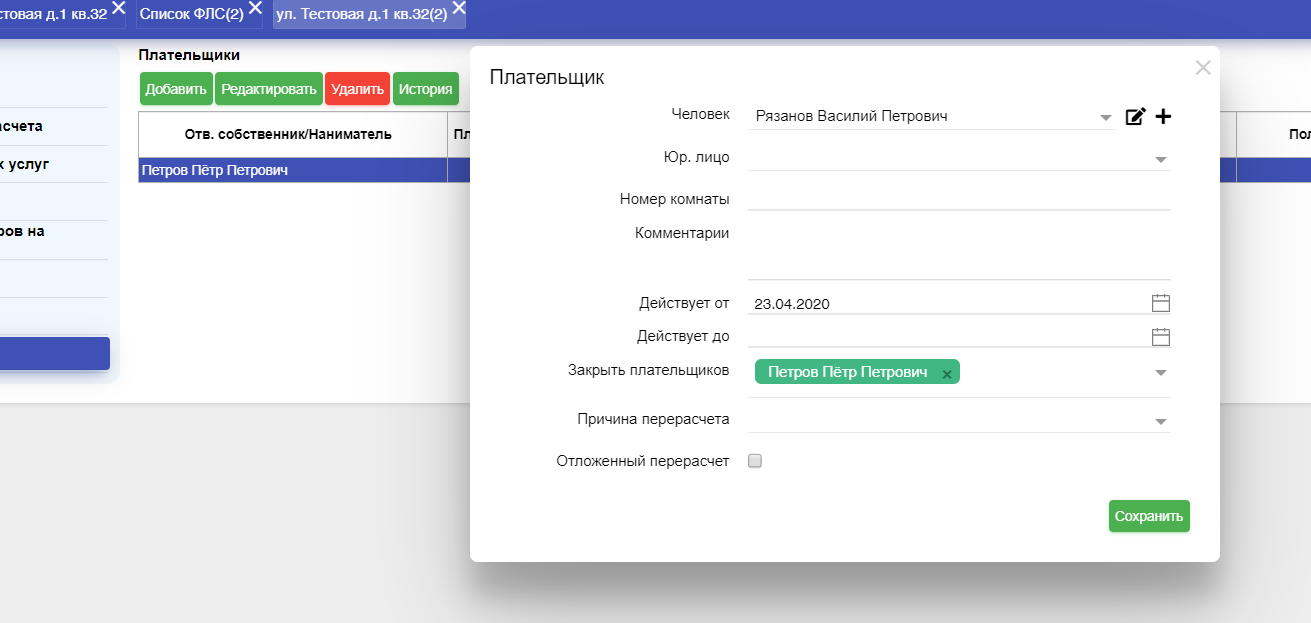
Task: Switch to Список ФЛС(2) tab
Action: point(191,15)
